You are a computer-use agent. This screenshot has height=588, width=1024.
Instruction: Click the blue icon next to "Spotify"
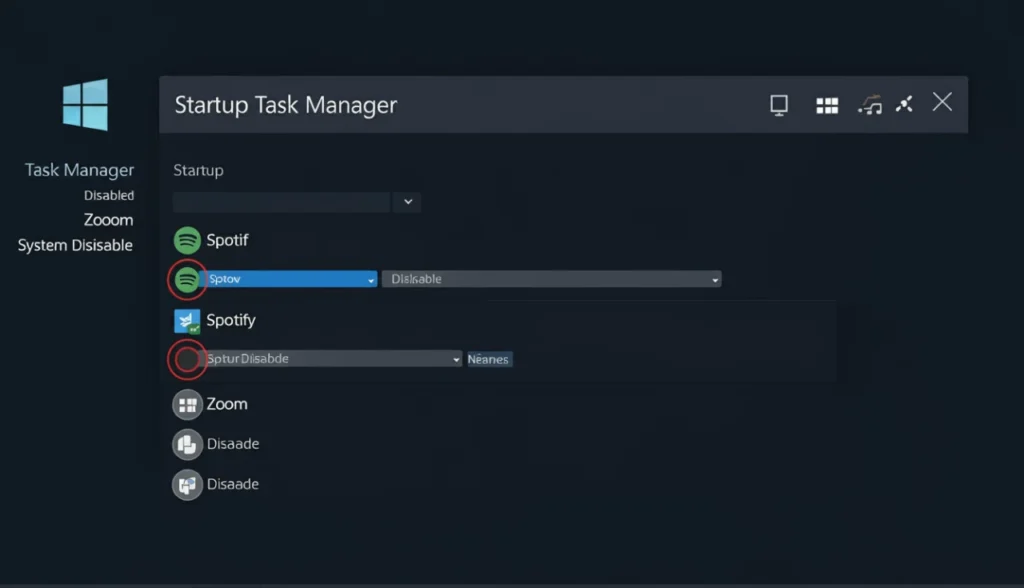187,321
